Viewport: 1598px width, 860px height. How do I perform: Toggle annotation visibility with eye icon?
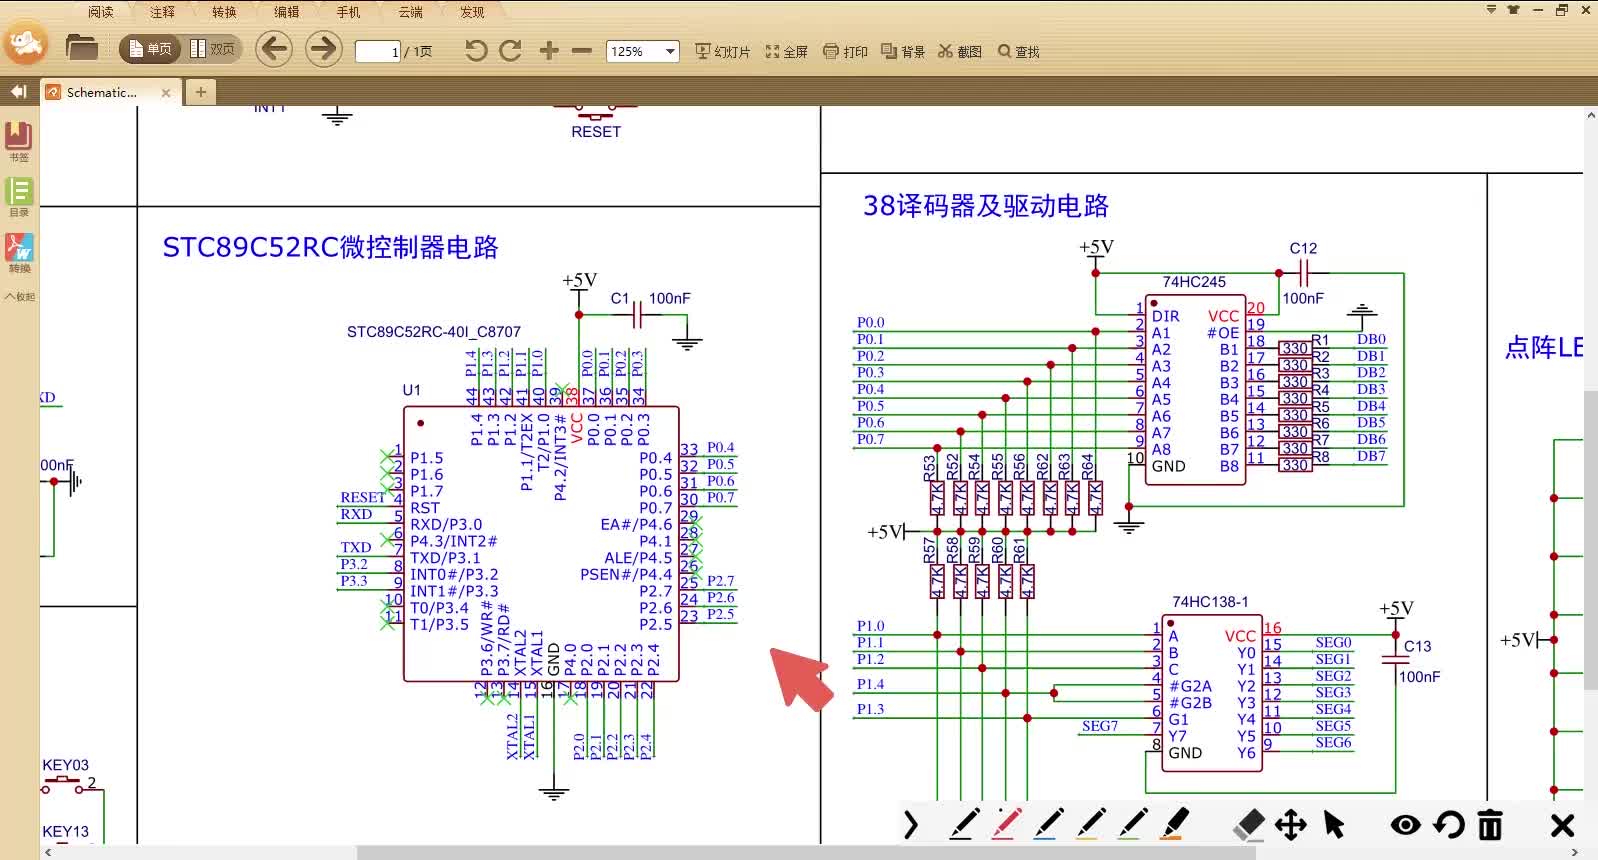tap(1405, 825)
